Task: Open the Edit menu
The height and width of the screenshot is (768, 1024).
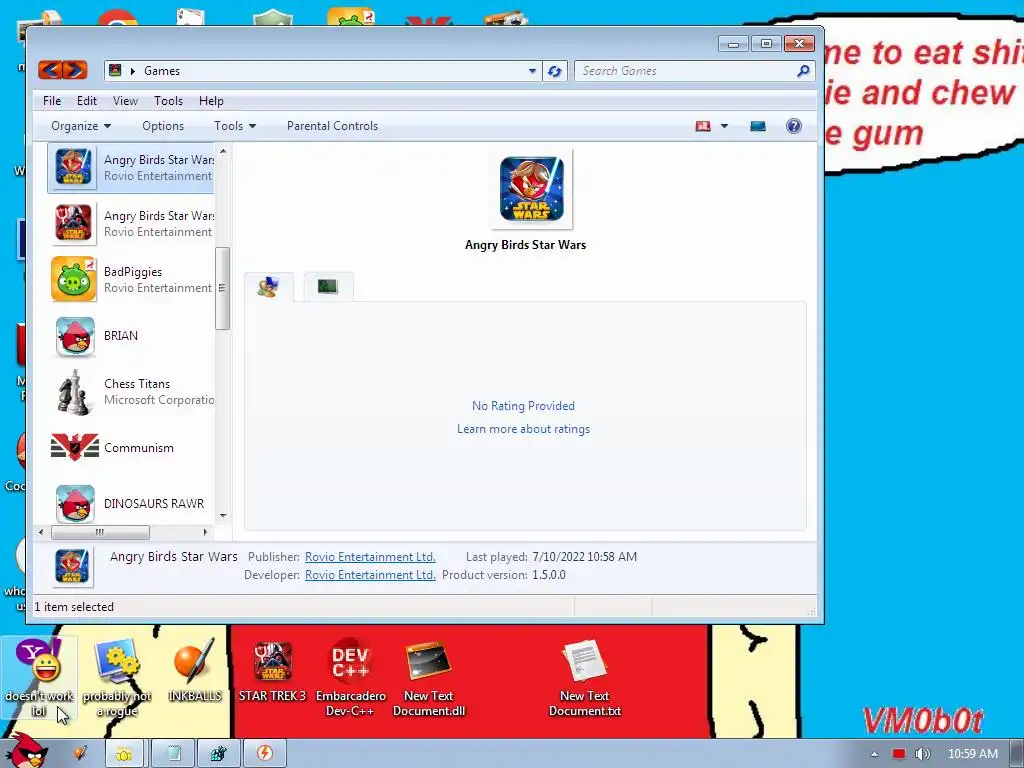Action: [87, 101]
